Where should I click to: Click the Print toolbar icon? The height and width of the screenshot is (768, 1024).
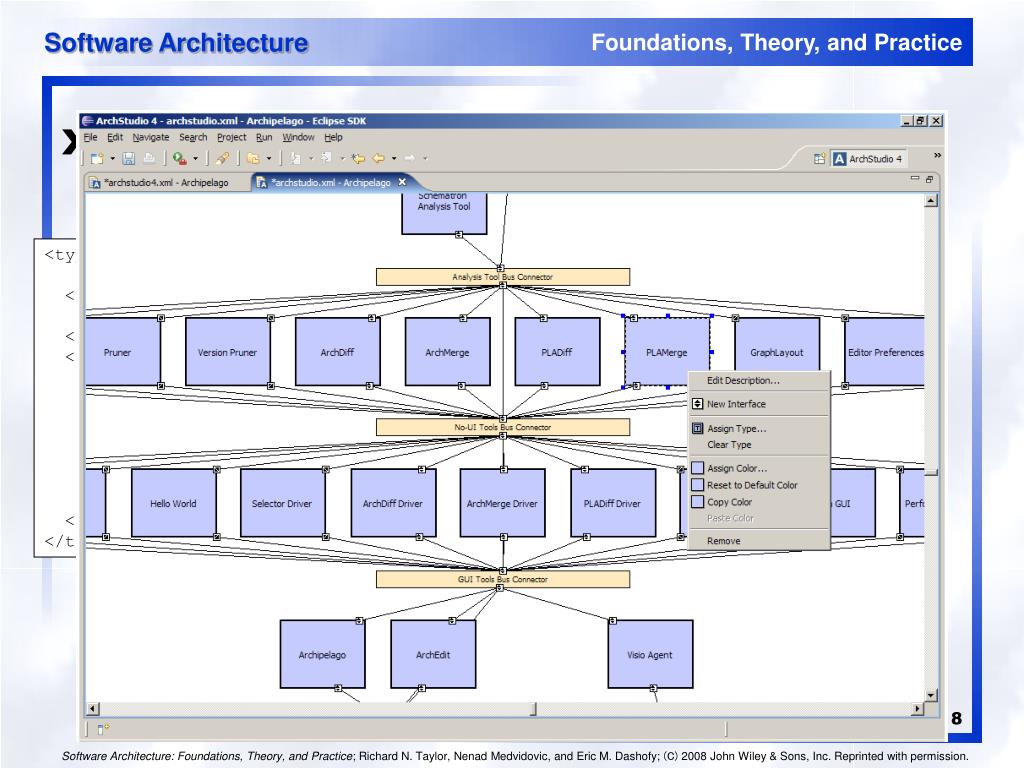click(x=149, y=158)
